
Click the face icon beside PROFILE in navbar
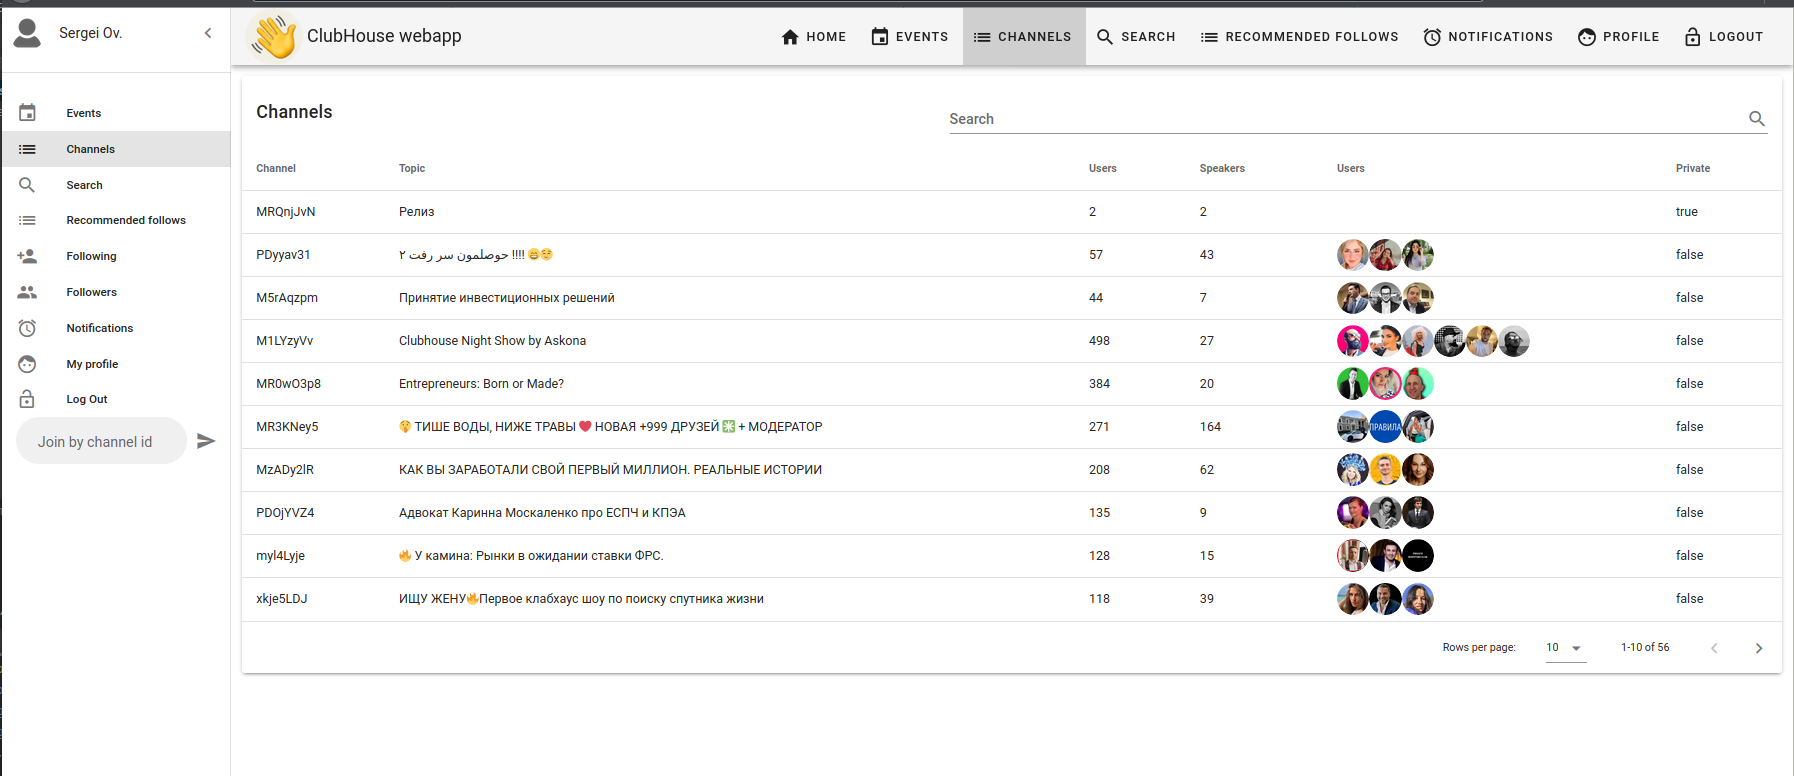tap(1587, 37)
